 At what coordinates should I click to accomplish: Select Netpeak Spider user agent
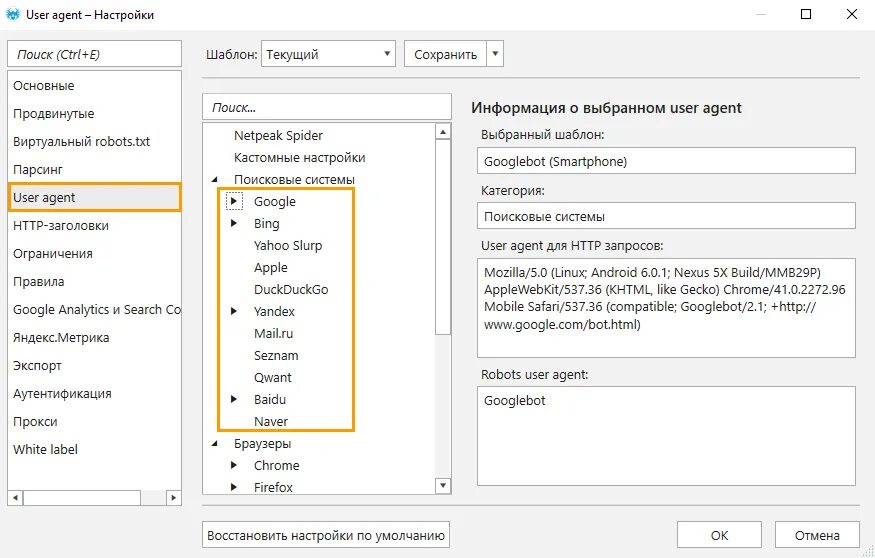[278, 135]
